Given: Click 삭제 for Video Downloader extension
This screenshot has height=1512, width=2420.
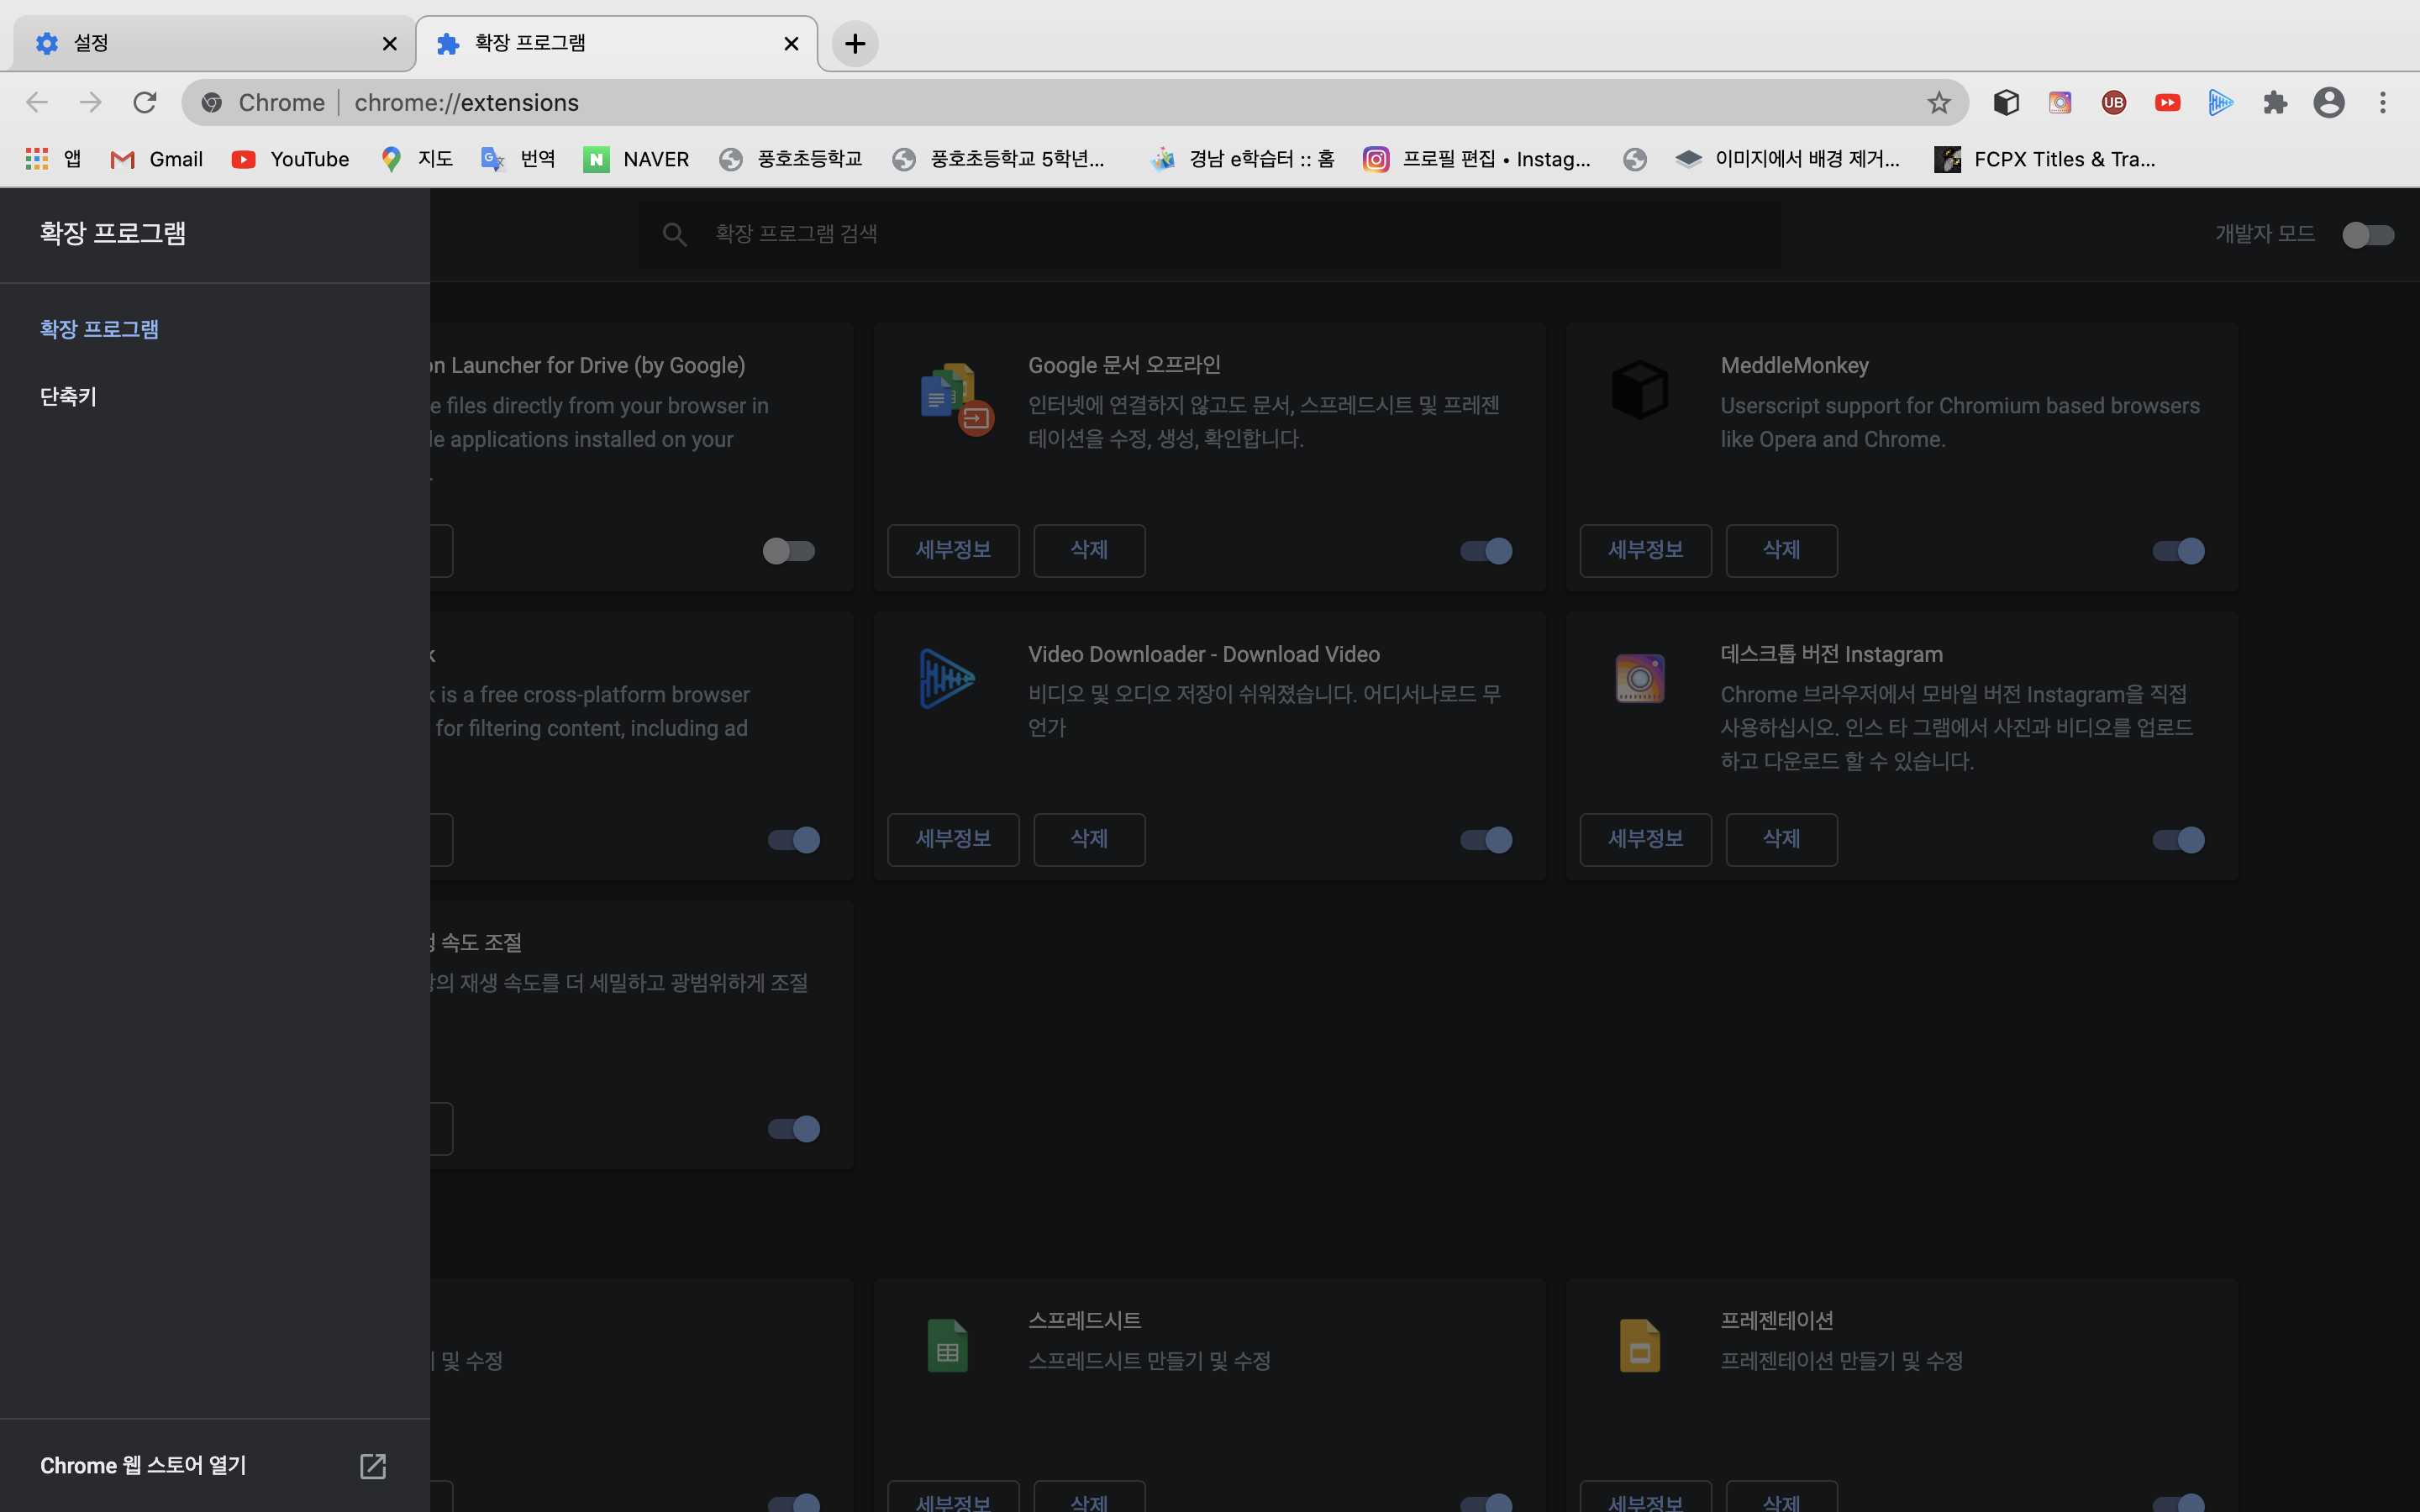Looking at the screenshot, I should click(1088, 839).
